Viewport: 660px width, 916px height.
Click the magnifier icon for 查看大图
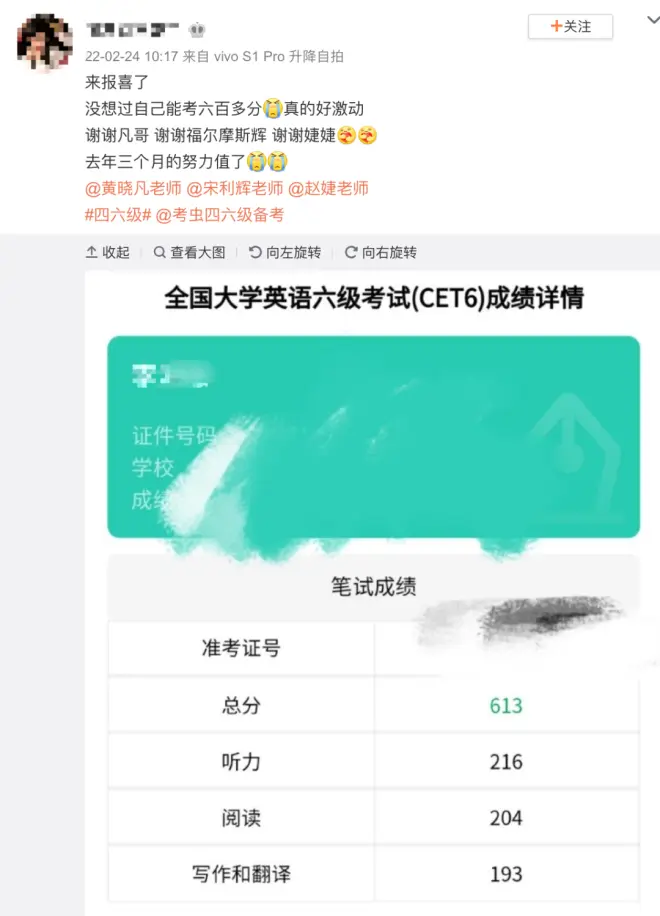[159, 252]
